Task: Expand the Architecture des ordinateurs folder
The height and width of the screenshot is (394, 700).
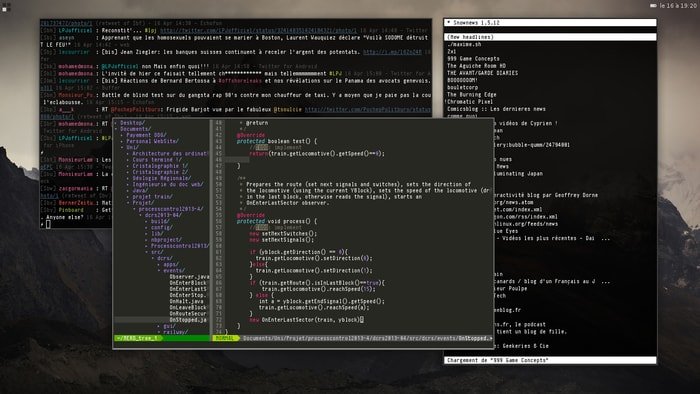Action: [x=170, y=153]
